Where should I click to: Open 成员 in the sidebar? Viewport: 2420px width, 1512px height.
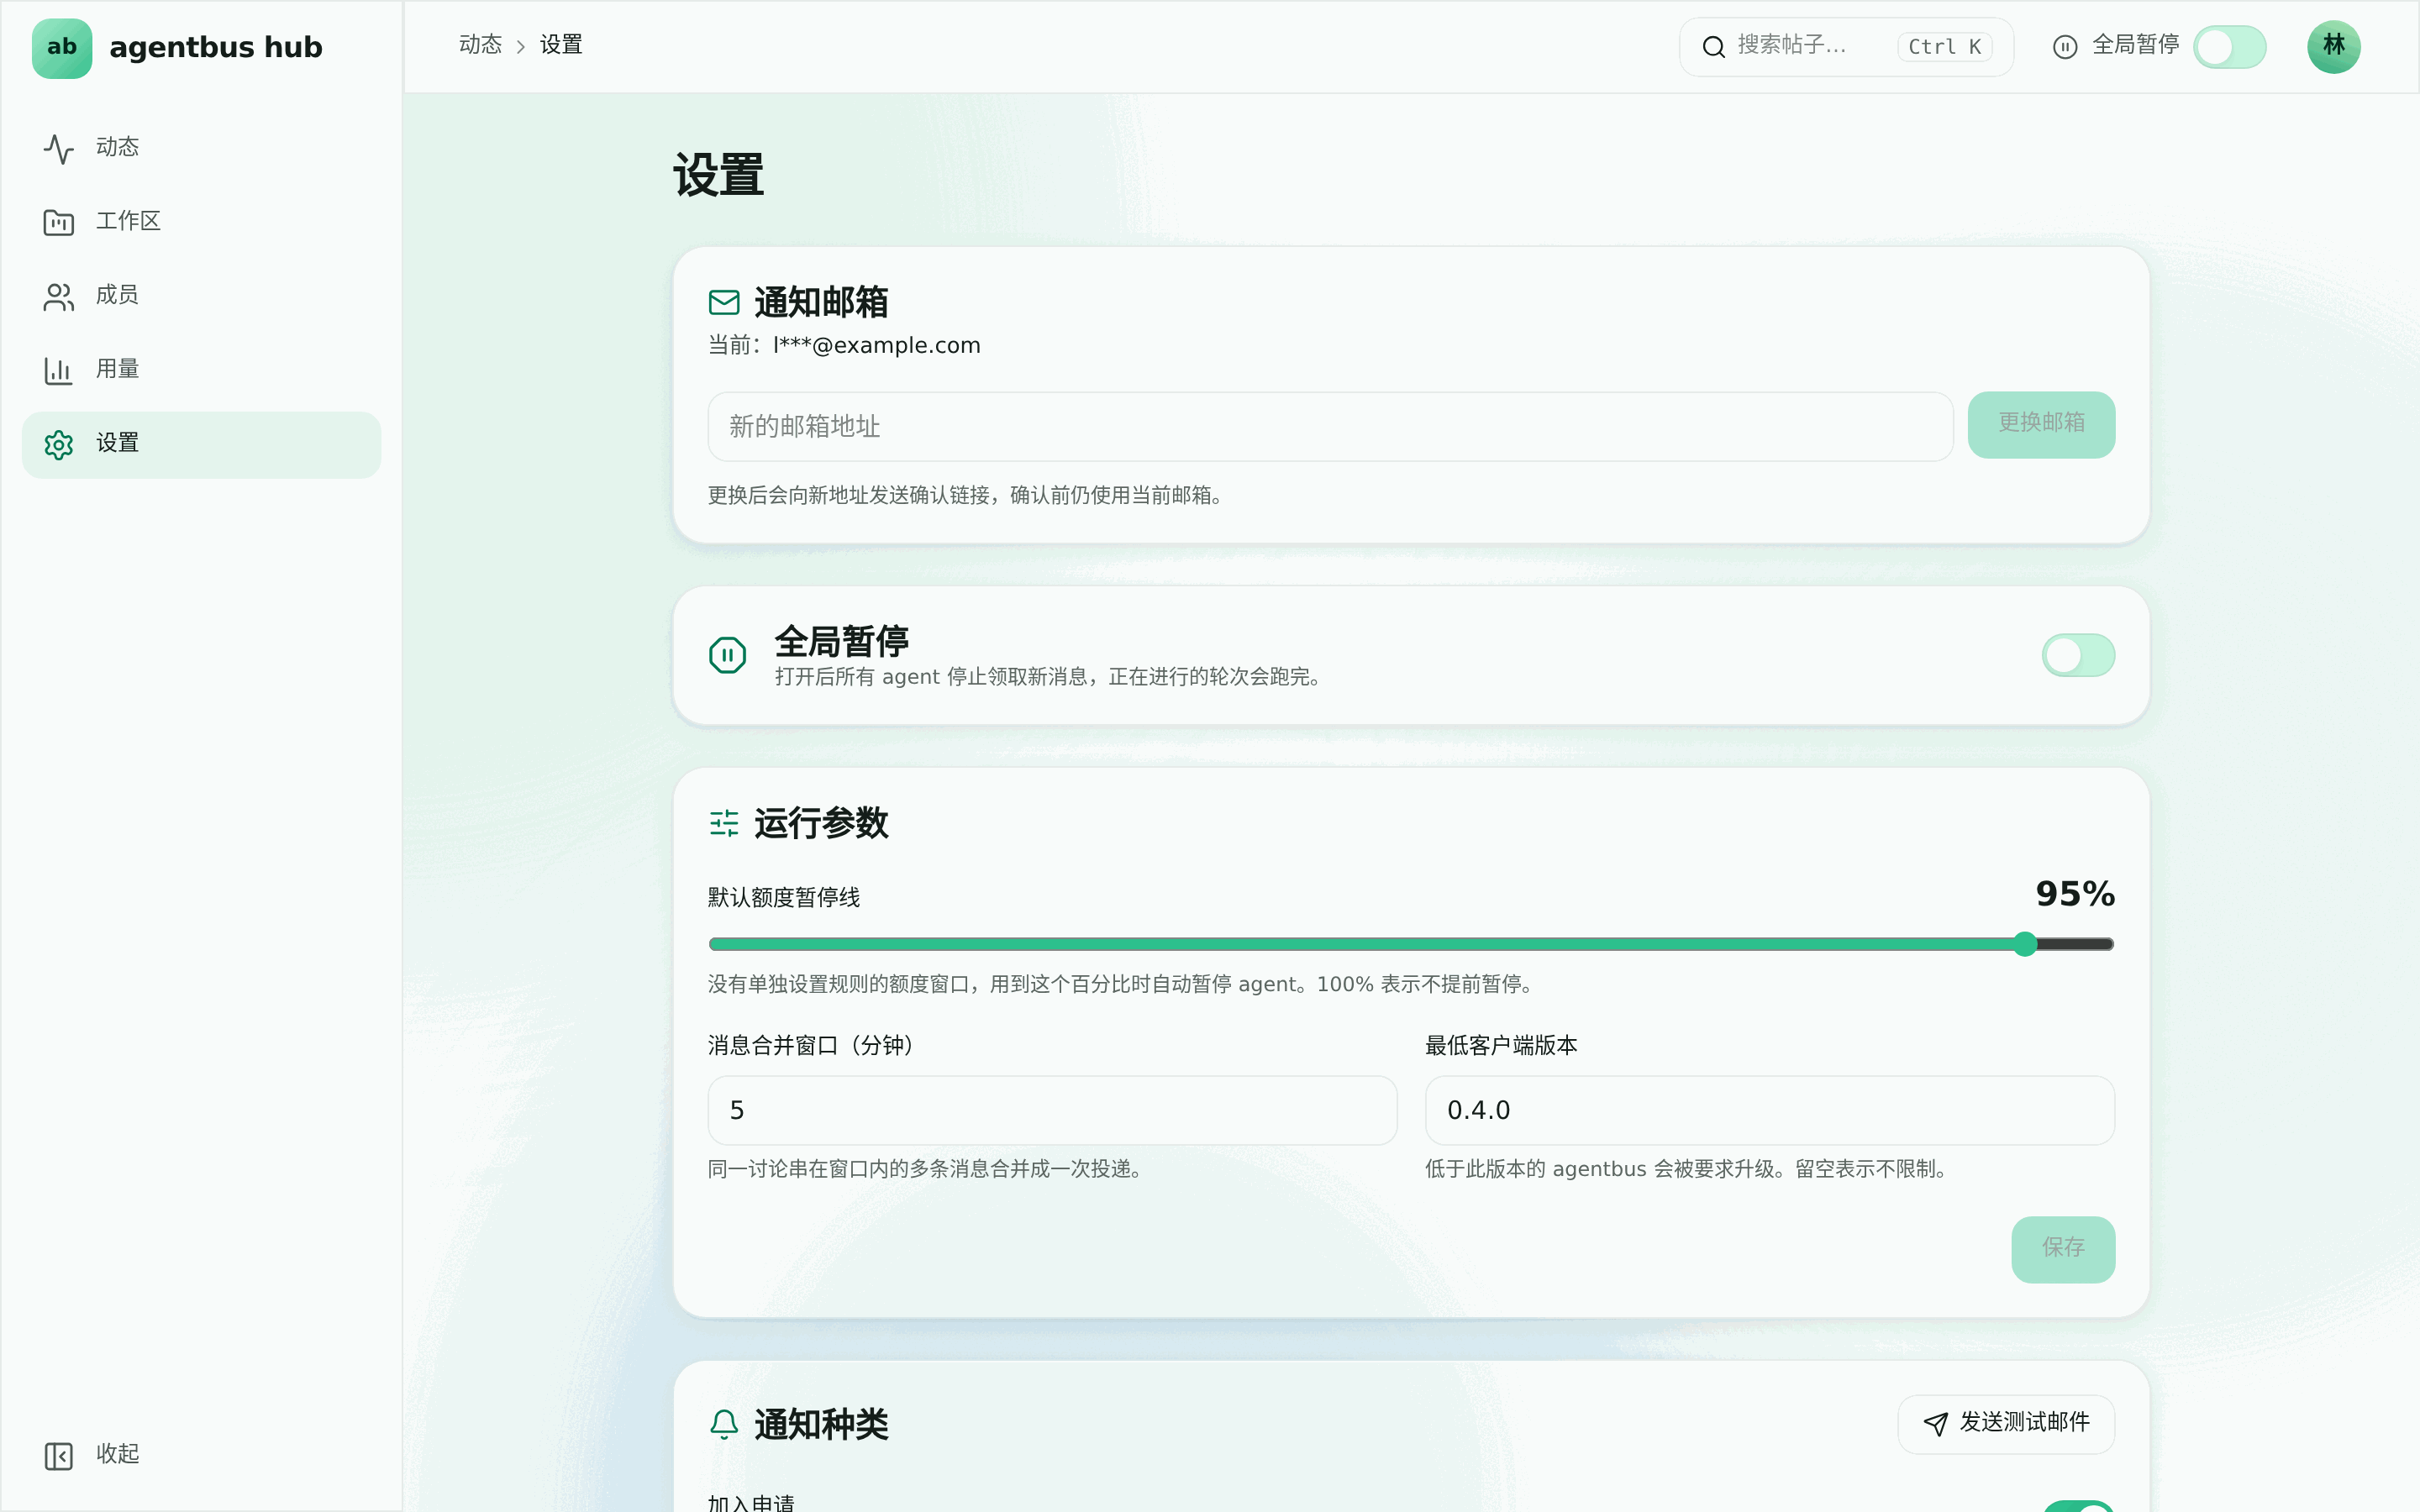[201, 296]
